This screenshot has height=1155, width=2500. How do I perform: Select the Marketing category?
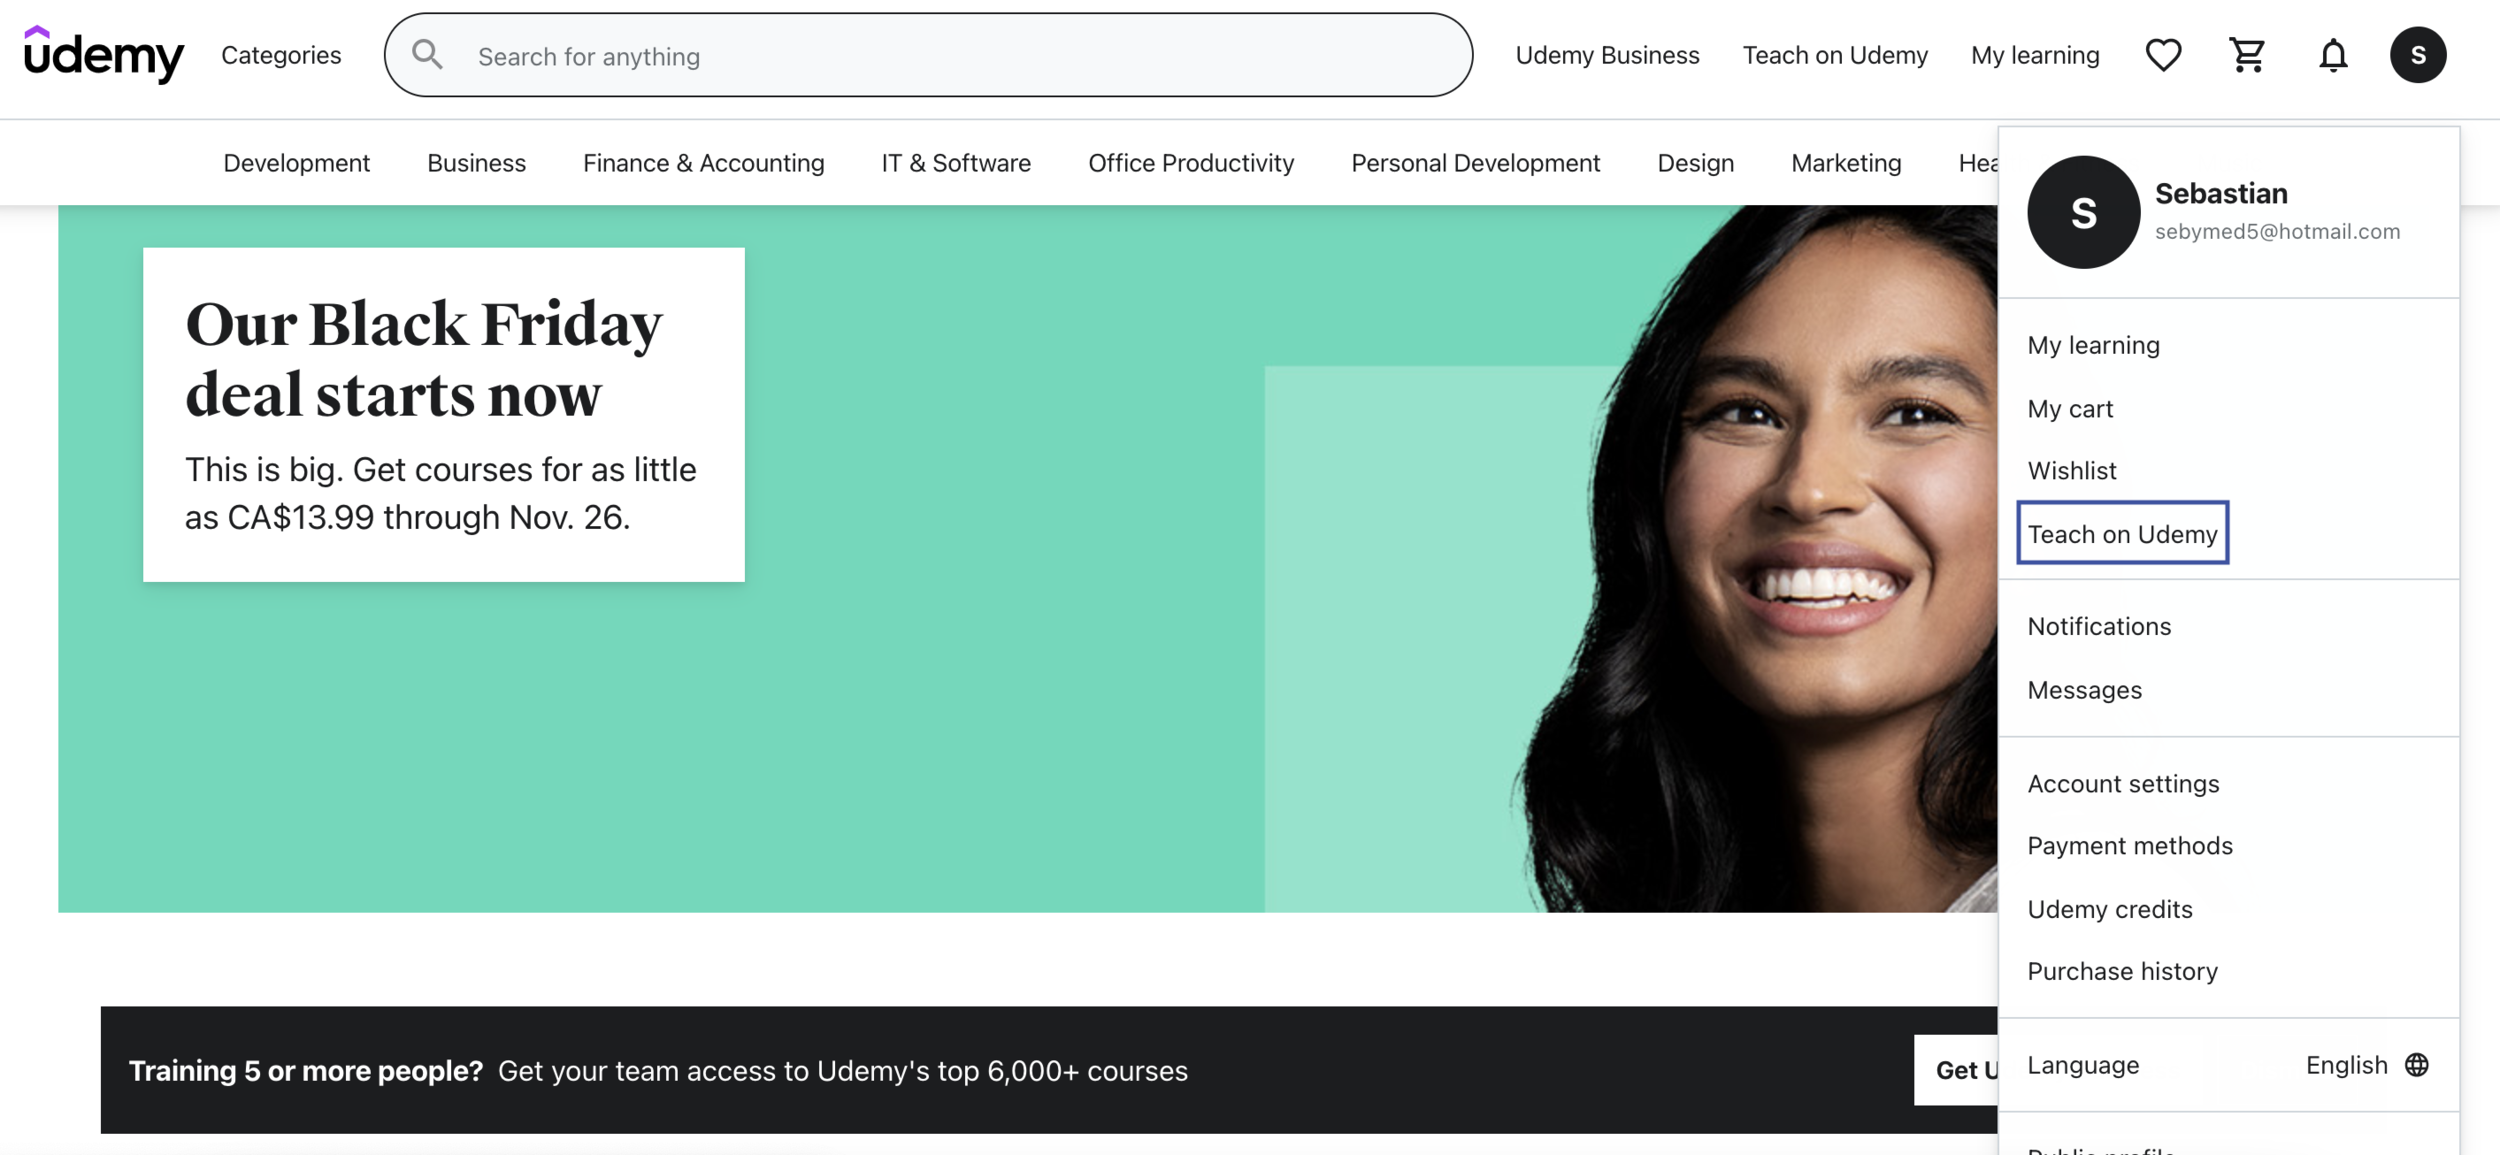click(x=1846, y=163)
